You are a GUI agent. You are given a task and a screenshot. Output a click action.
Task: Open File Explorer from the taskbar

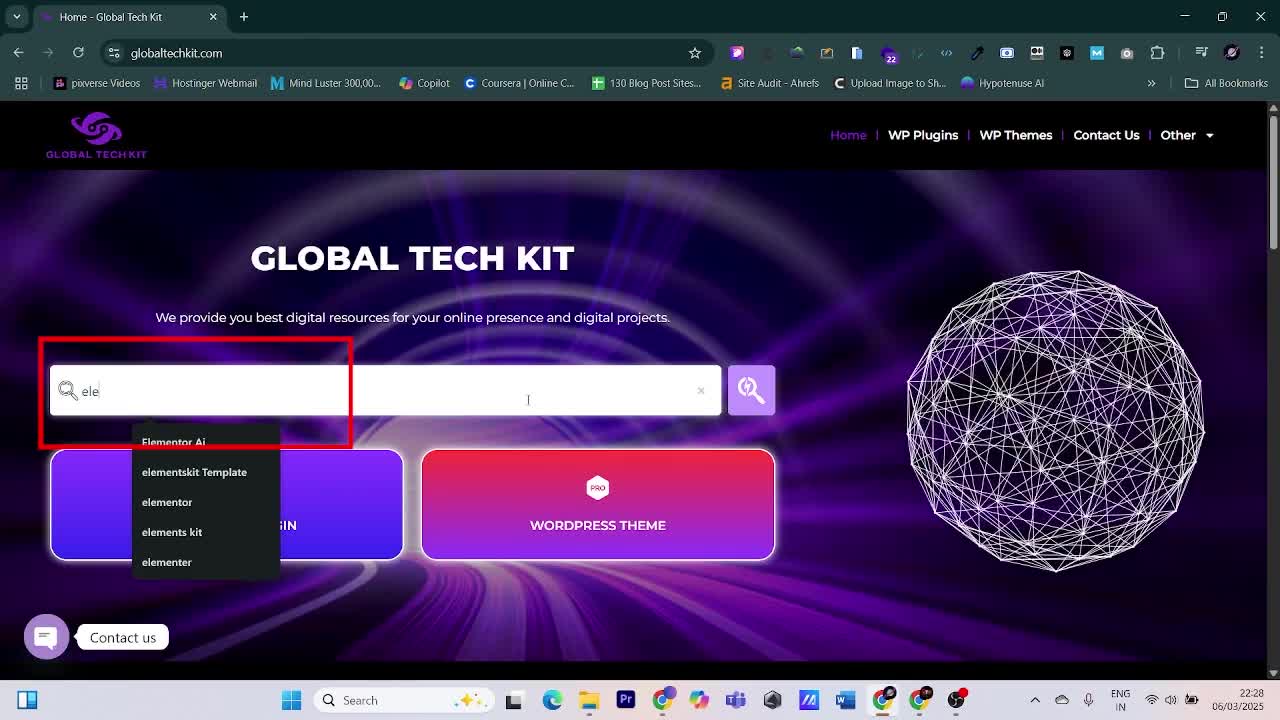[x=589, y=700]
